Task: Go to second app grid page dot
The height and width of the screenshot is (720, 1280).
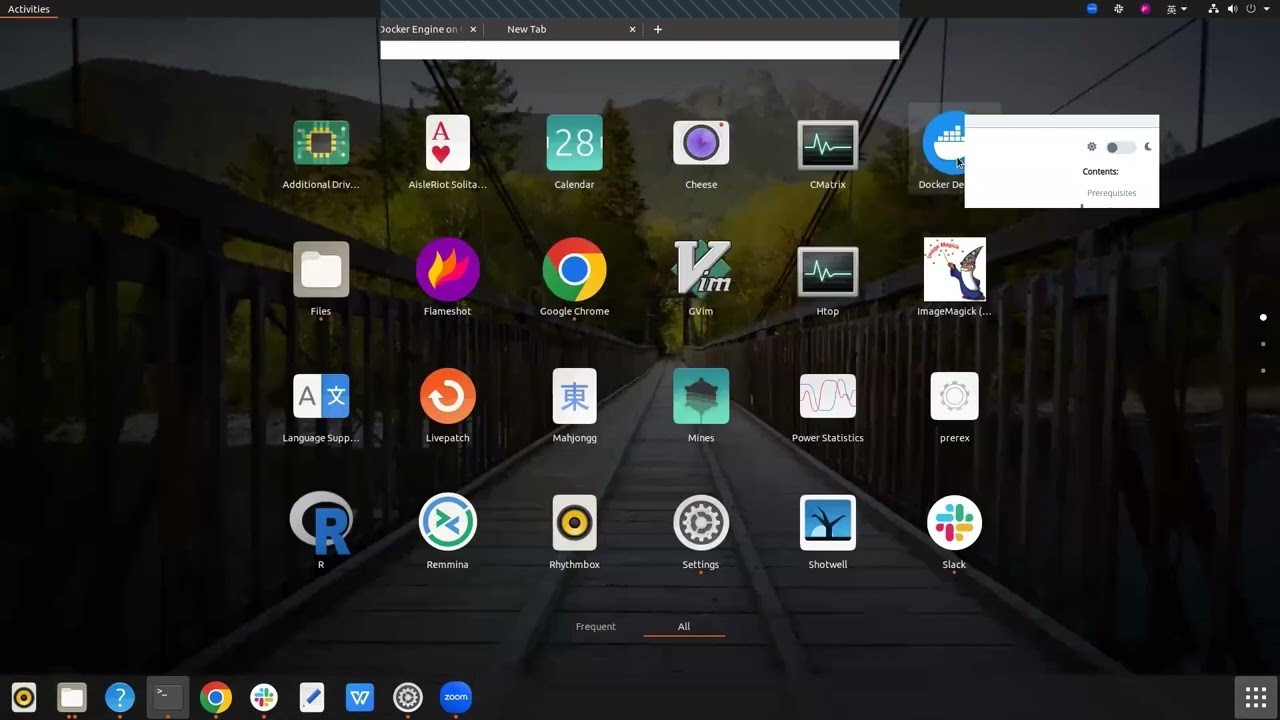Action: [1263, 344]
